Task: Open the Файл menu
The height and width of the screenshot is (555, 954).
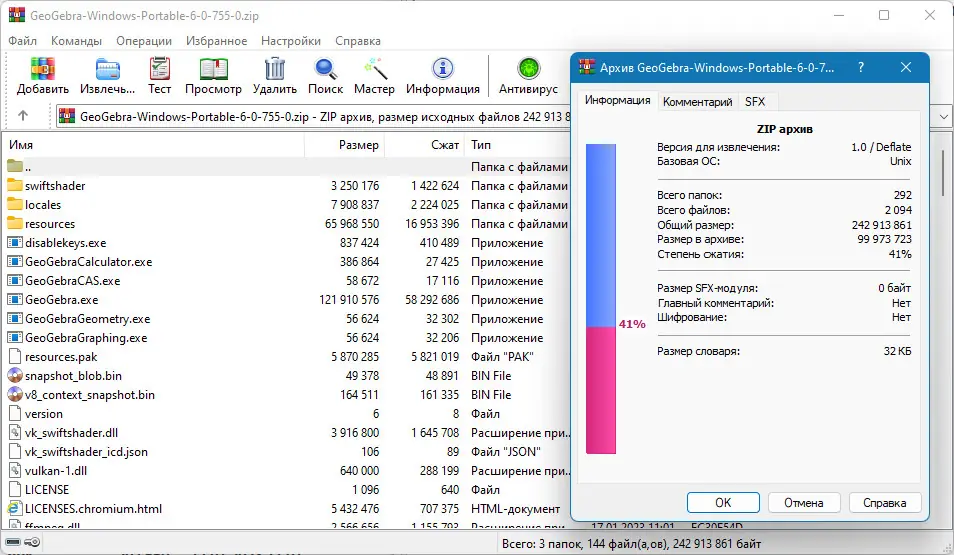Action: coord(23,41)
